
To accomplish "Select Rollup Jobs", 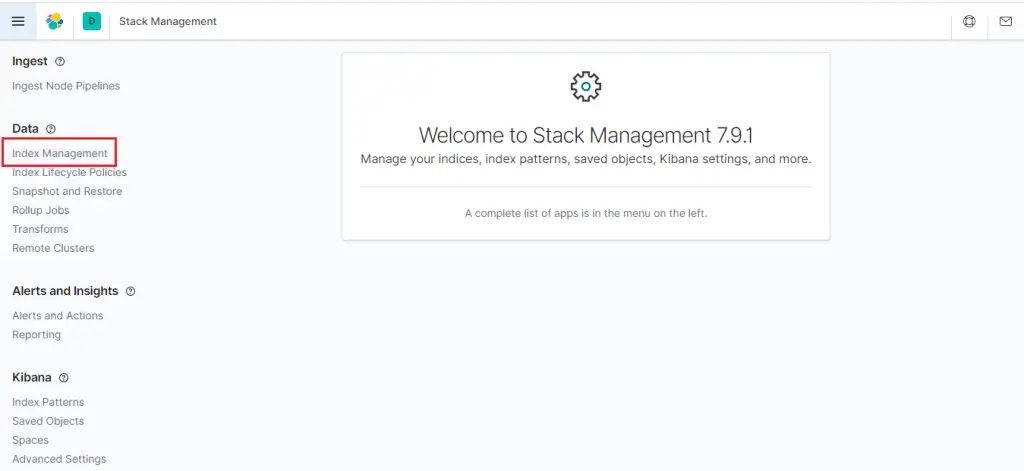I will click(40, 210).
